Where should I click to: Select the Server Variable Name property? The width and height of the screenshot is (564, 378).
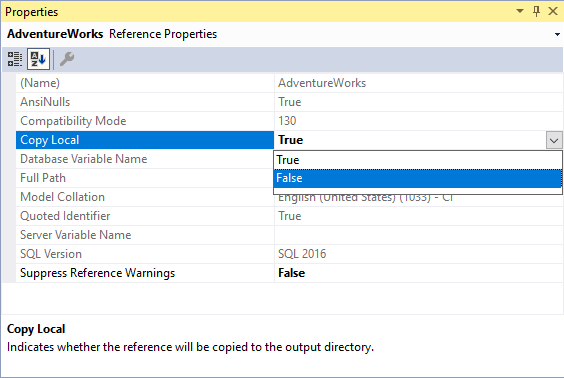click(x=145, y=235)
